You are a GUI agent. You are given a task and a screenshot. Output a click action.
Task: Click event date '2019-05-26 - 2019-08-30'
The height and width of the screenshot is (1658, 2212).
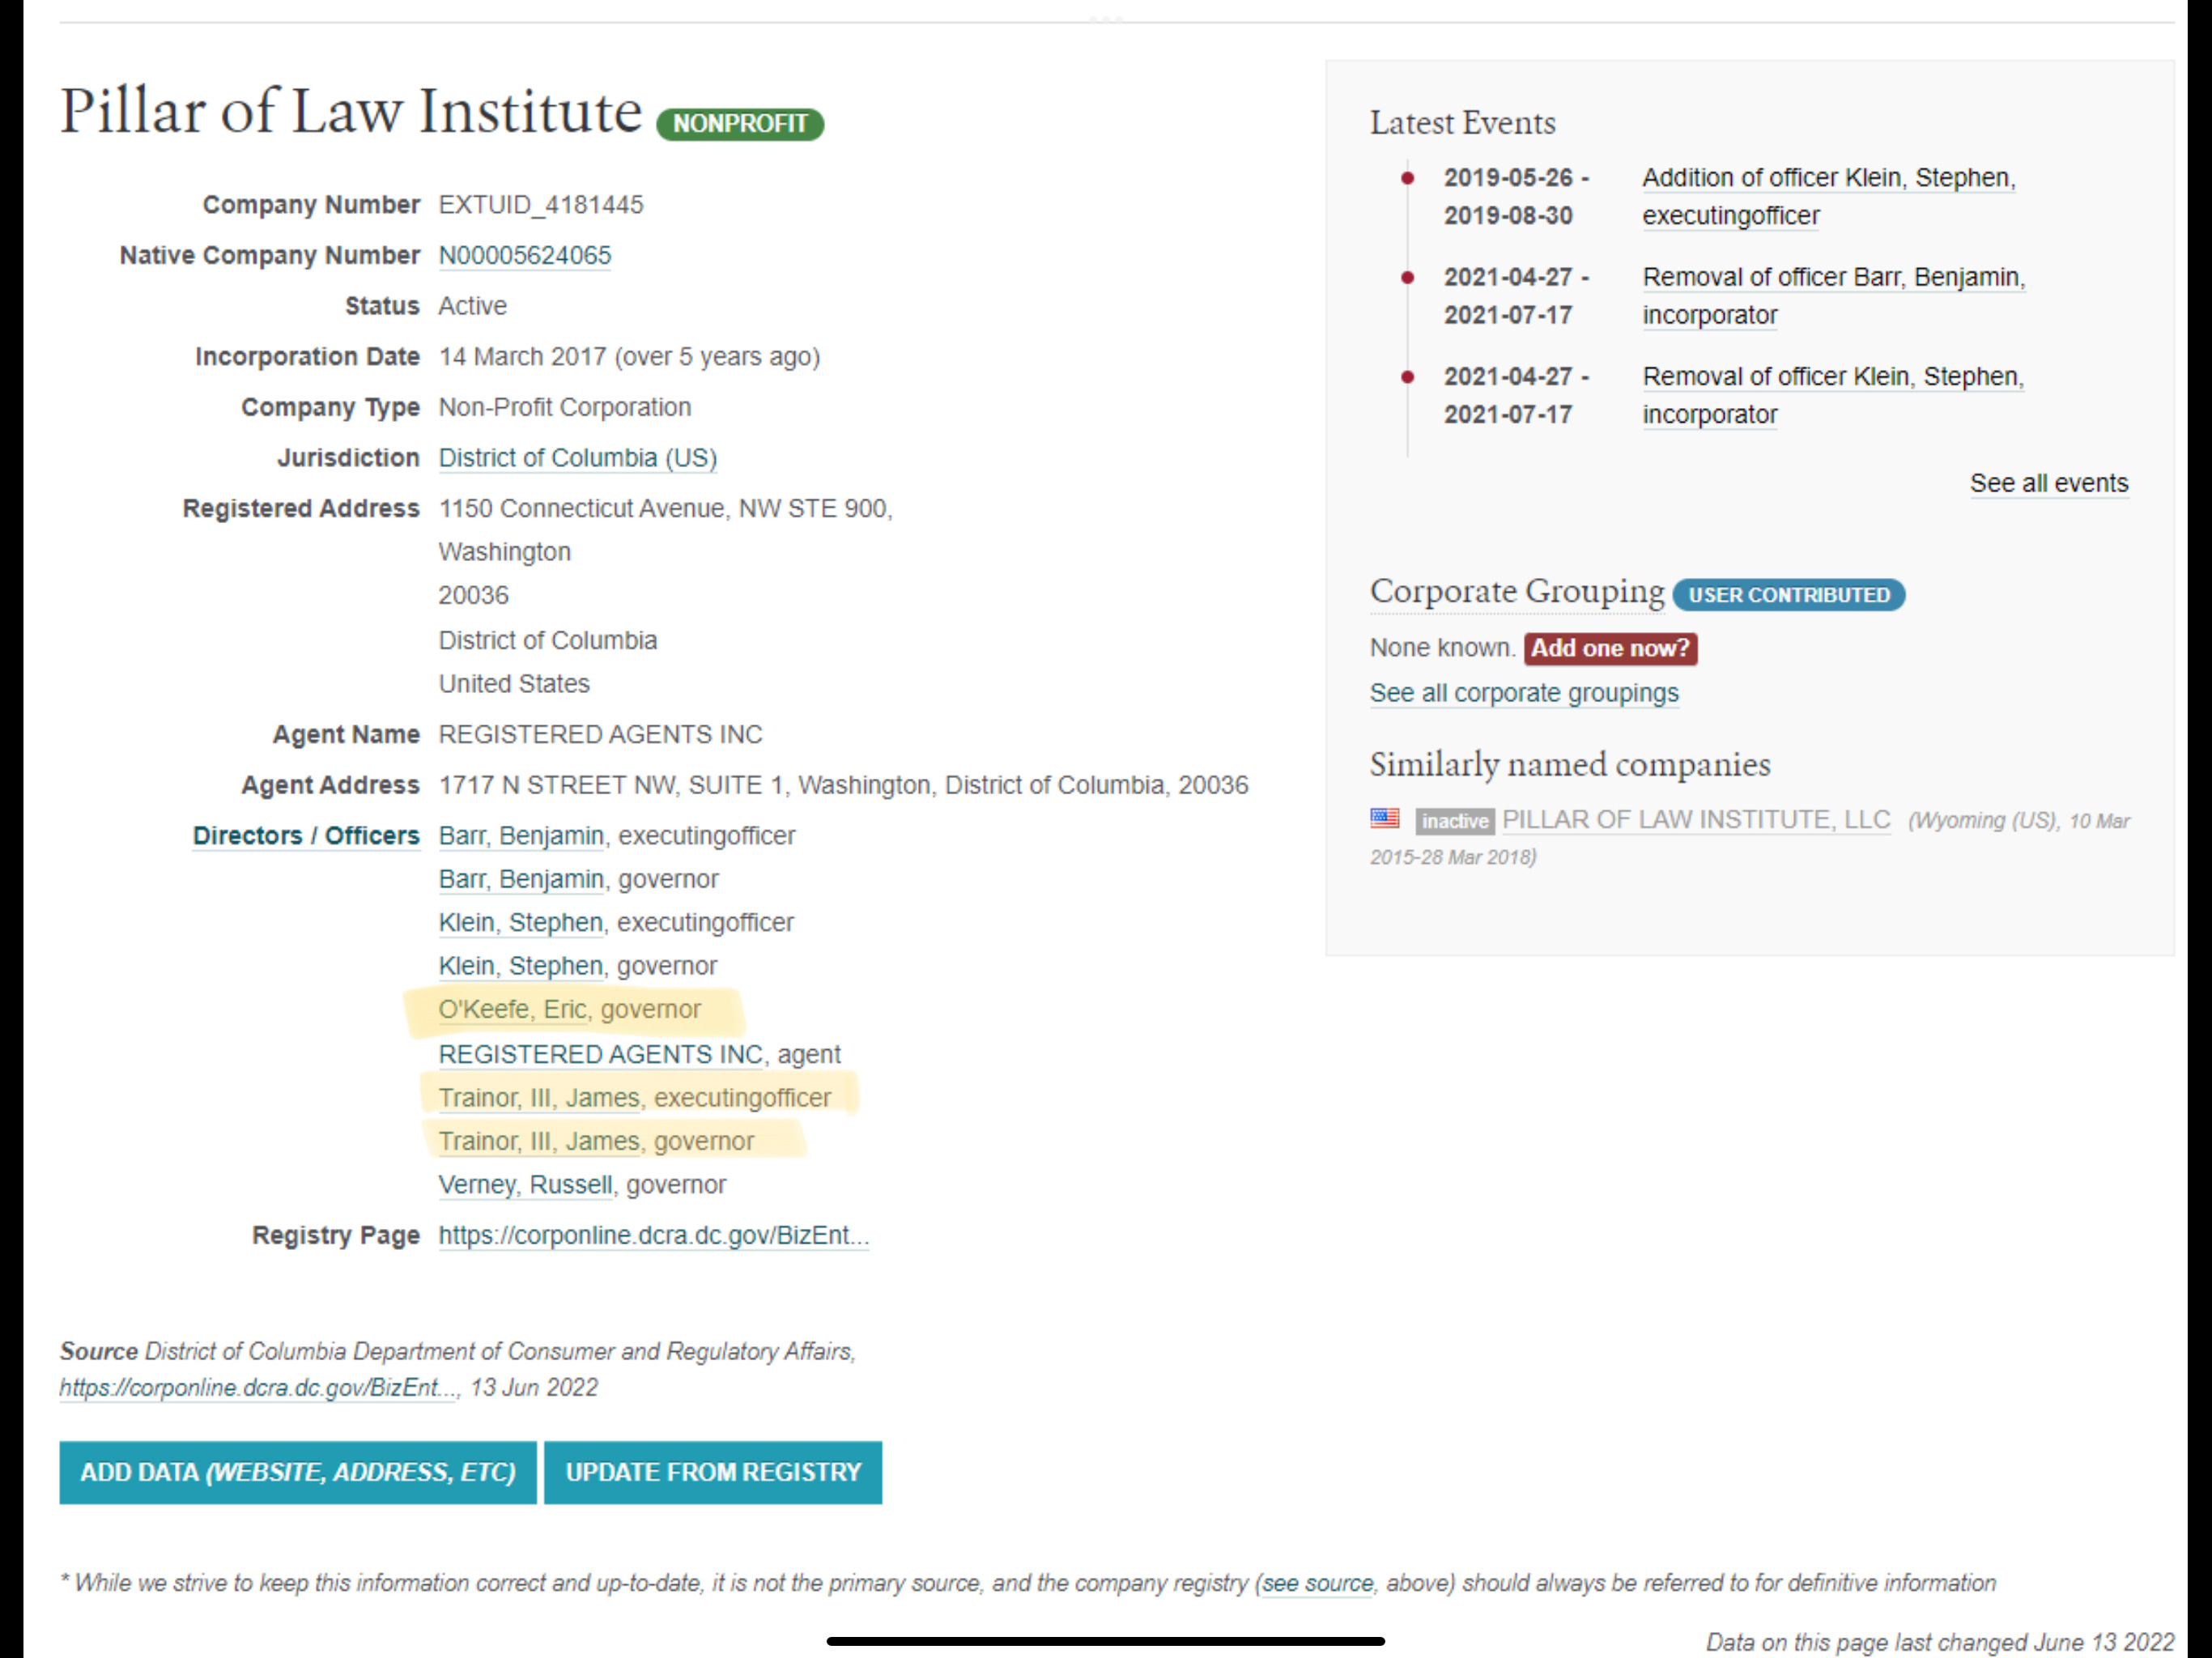1517,196
